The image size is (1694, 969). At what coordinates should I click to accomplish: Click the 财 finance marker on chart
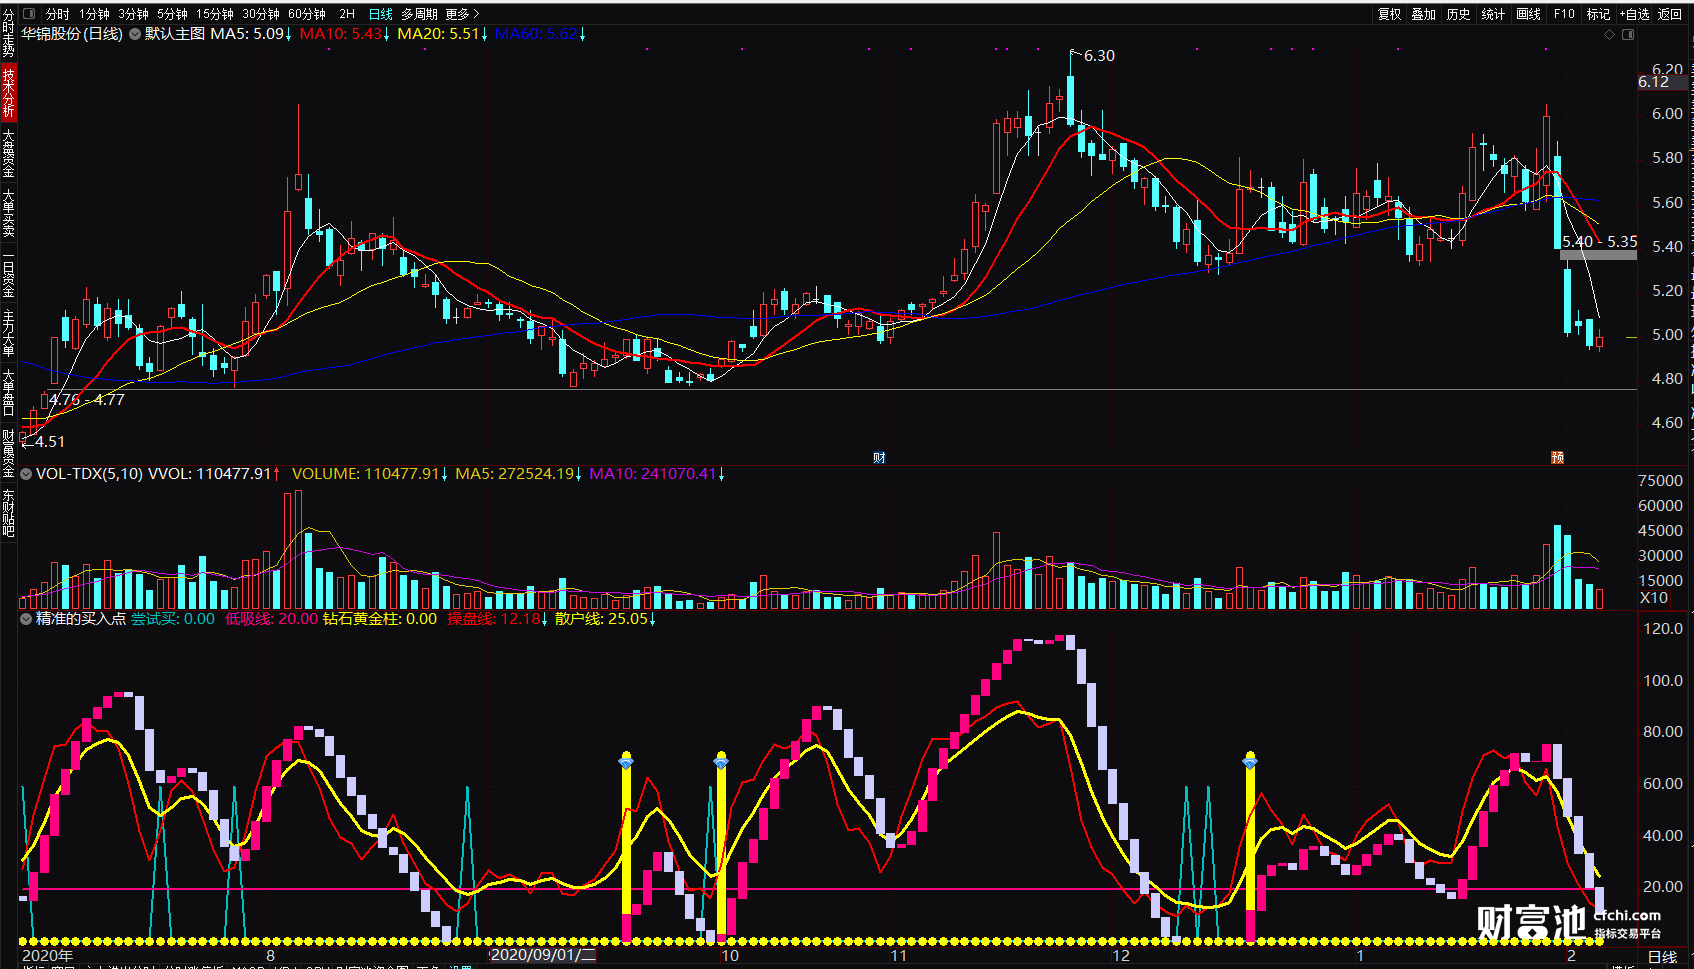pyautogui.click(x=879, y=458)
